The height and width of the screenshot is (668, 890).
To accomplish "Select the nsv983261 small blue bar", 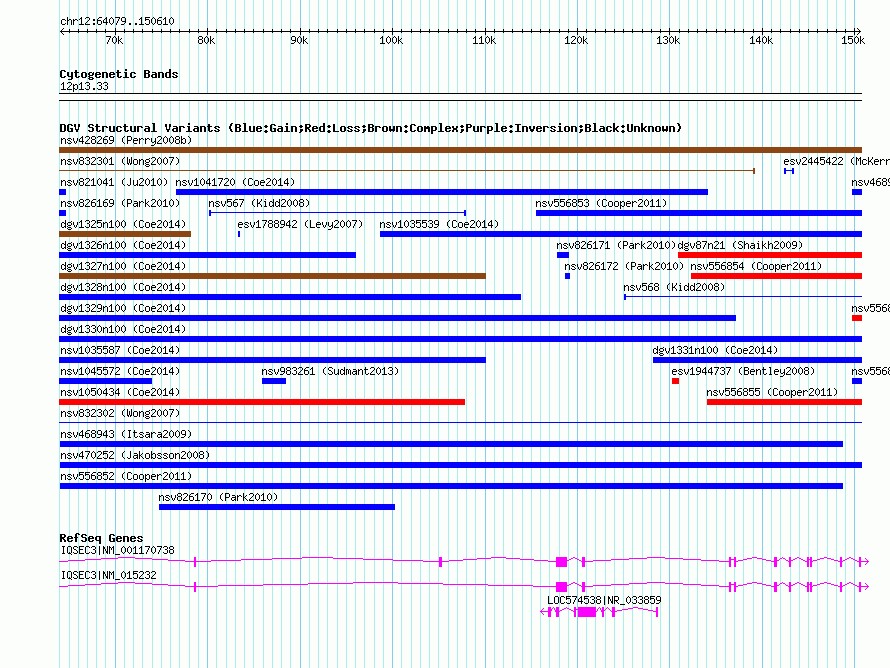I will click(x=274, y=381).
